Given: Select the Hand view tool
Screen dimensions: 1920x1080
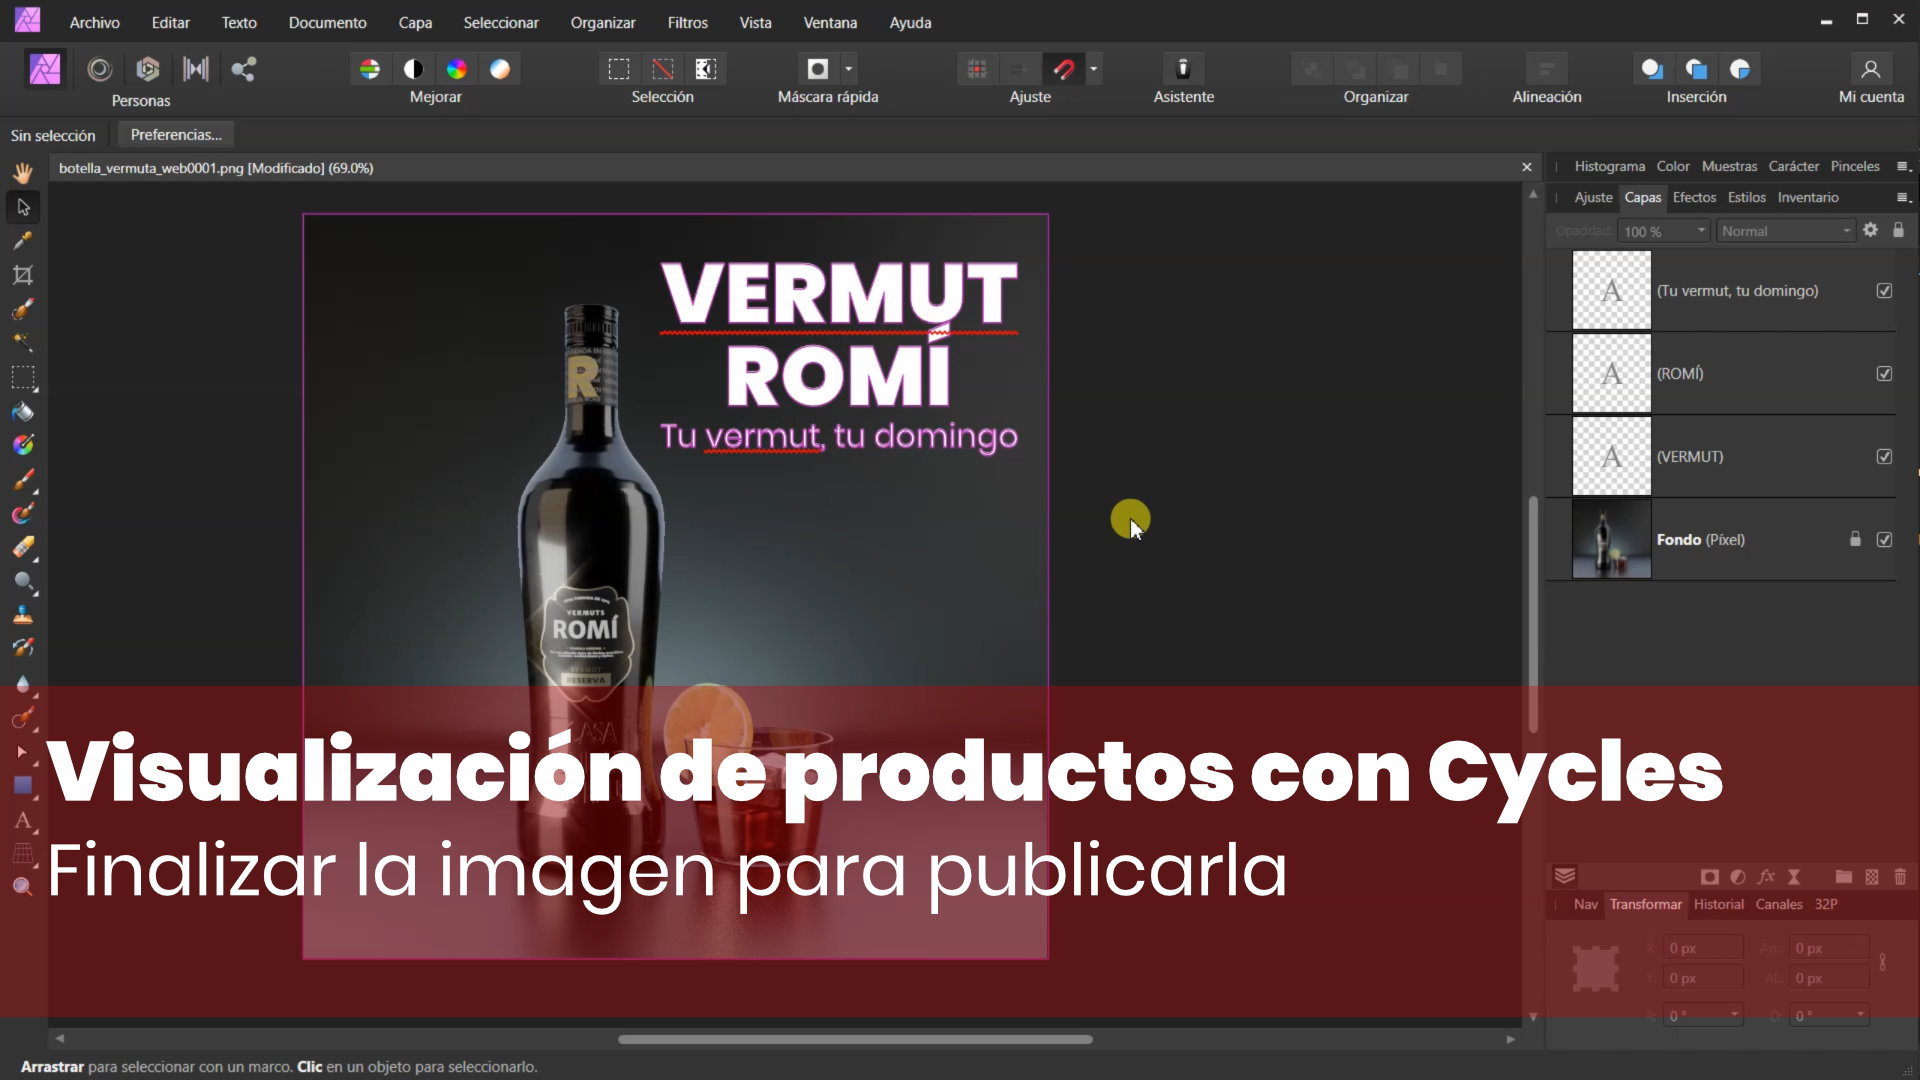Looking at the screenshot, I should point(23,172).
